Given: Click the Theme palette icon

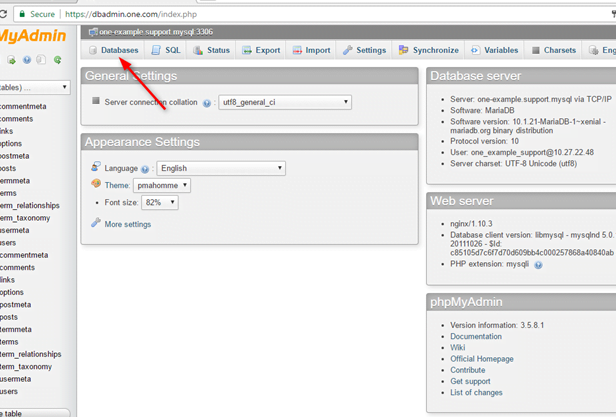Looking at the screenshot, I should pyautogui.click(x=96, y=183).
